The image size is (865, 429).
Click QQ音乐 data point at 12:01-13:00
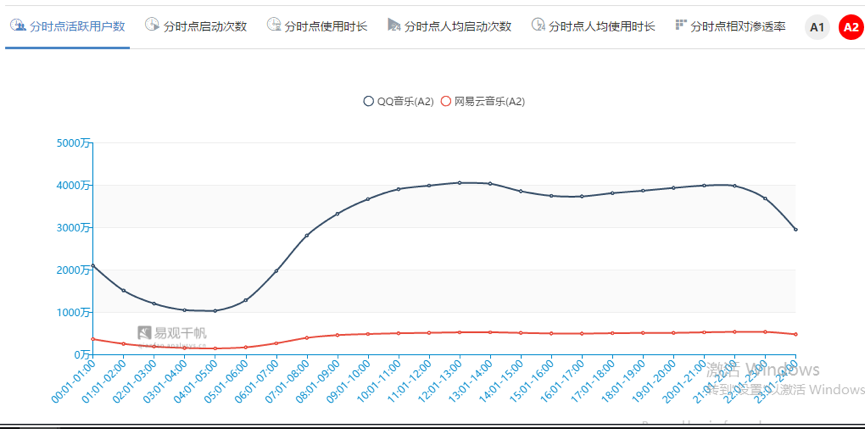(459, 183)
